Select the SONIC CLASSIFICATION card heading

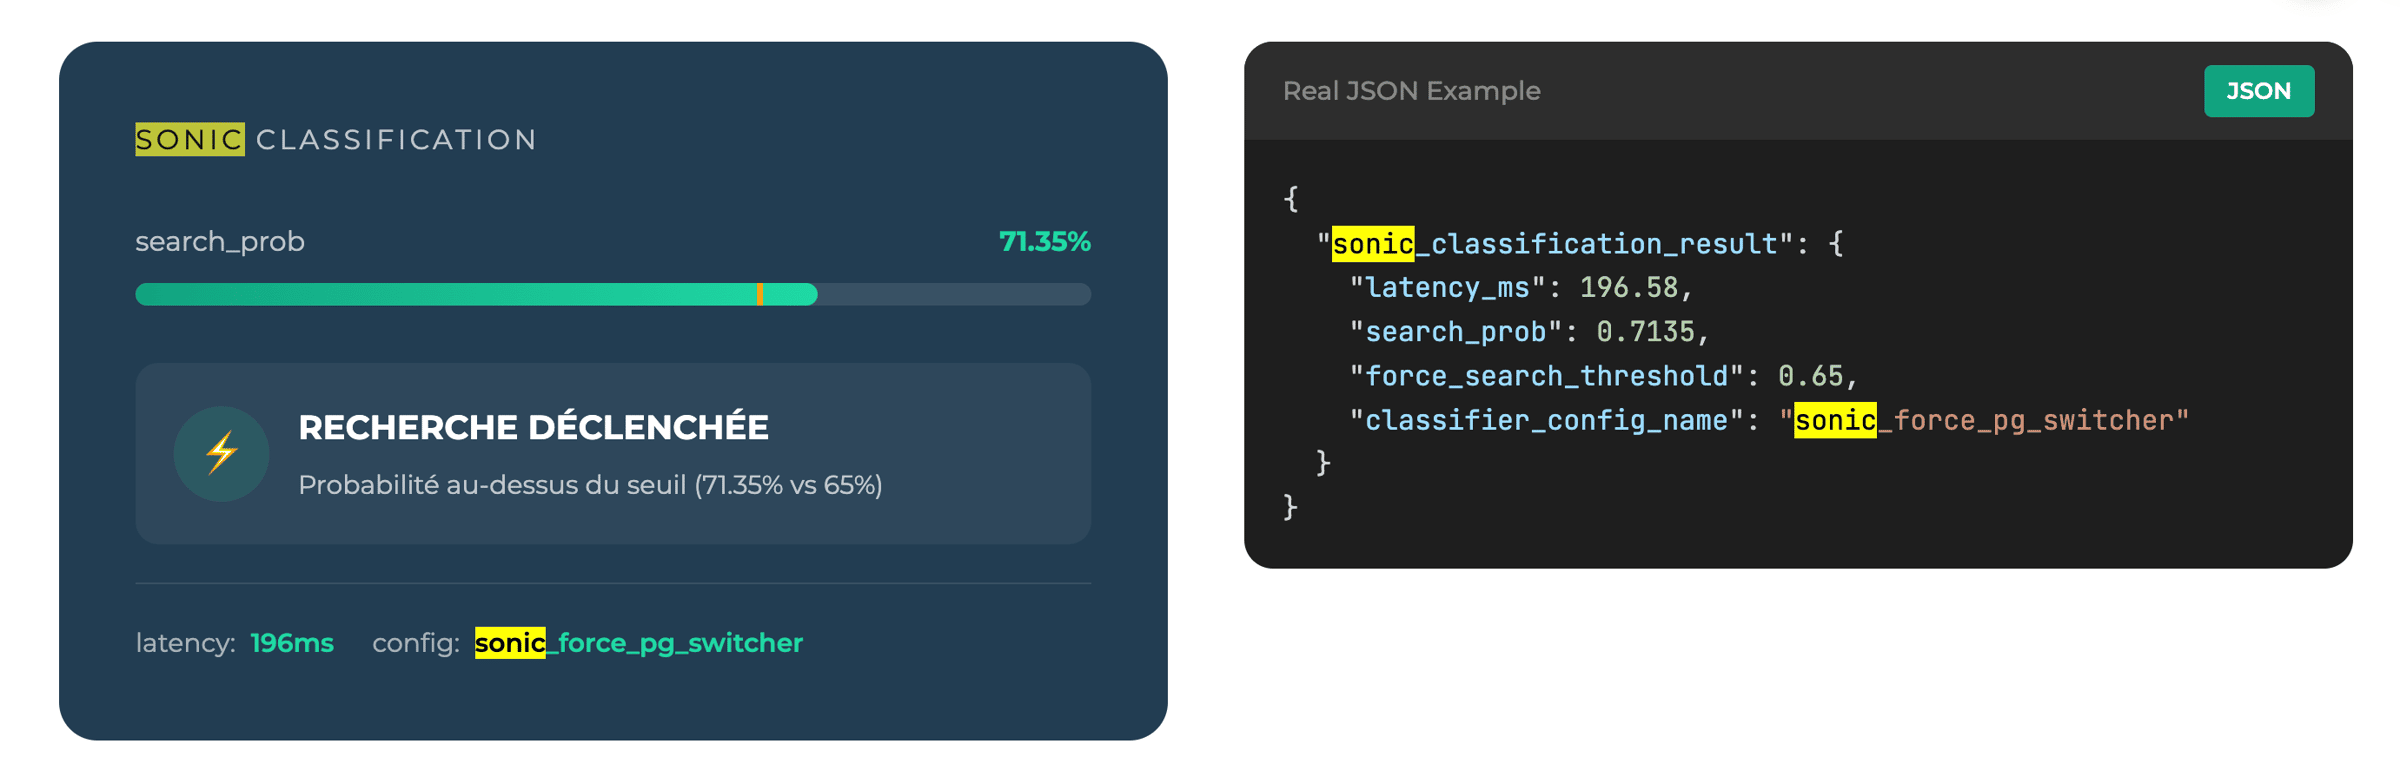click(336, 139)
